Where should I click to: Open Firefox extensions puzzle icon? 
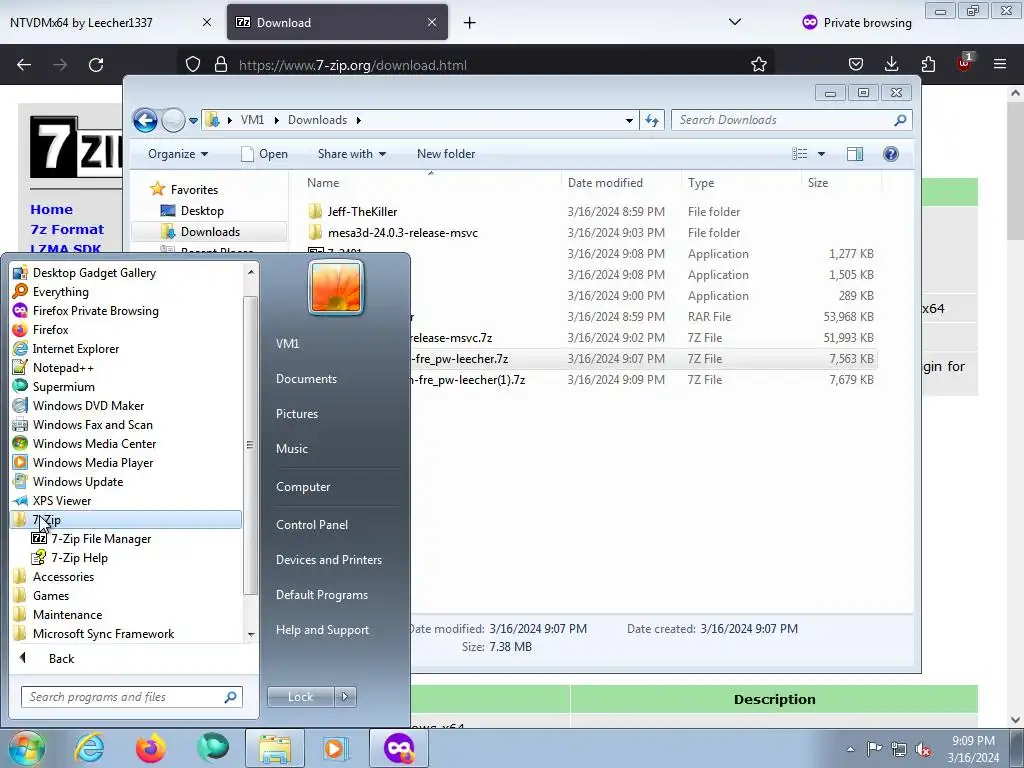[x=928, y=64]
